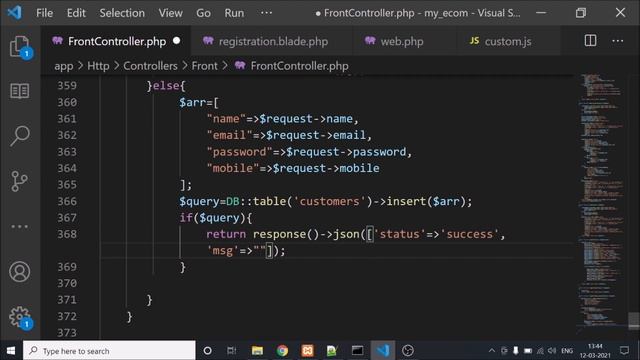This screenshot has height=360, width=640.
Task: Open OBS Studio from taskbar
Action: (x=408, y=351)
